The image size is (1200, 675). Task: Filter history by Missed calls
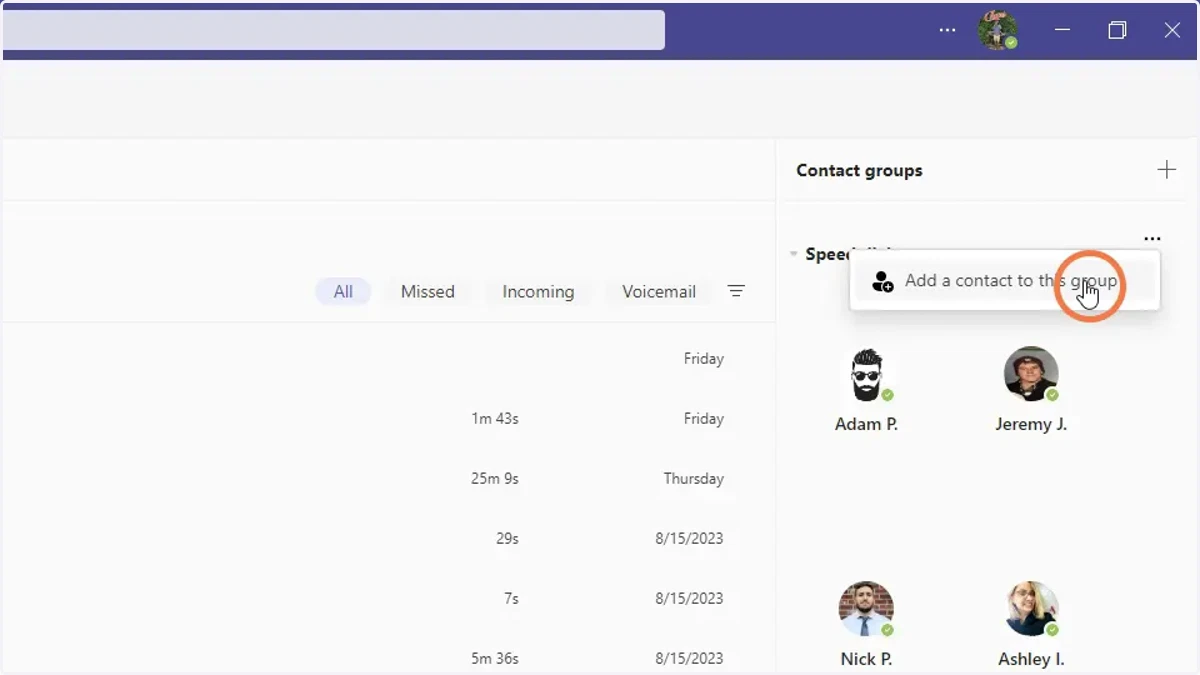pos(428,292)
